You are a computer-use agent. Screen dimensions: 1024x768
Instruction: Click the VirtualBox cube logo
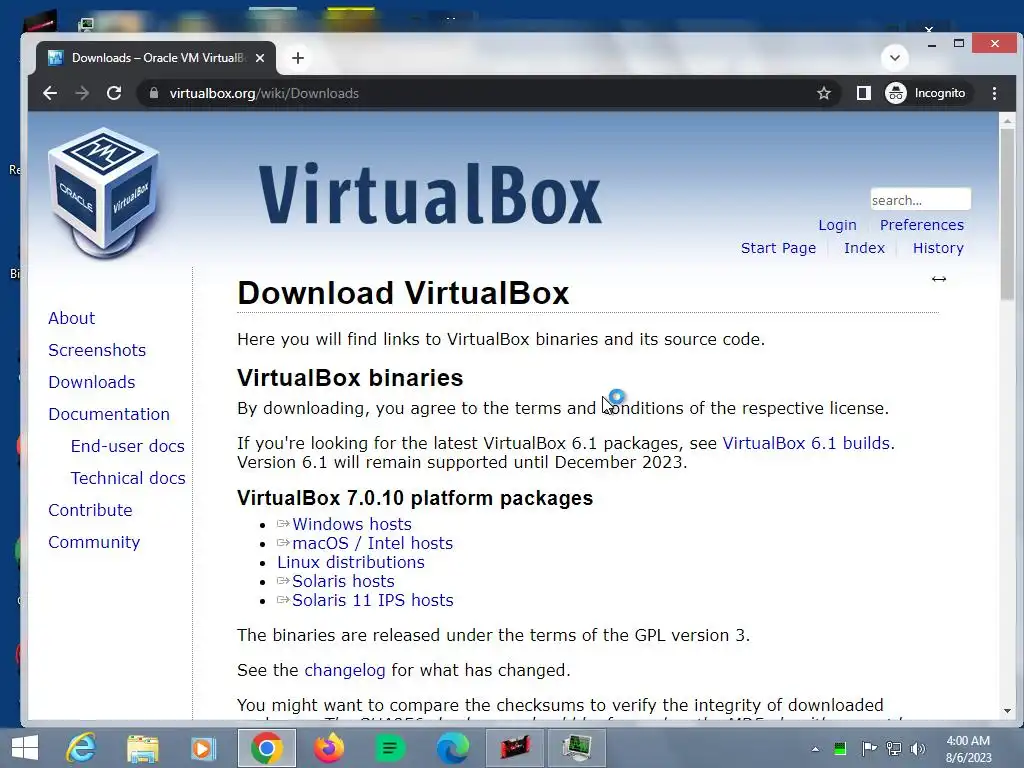(x=104, y=192)
